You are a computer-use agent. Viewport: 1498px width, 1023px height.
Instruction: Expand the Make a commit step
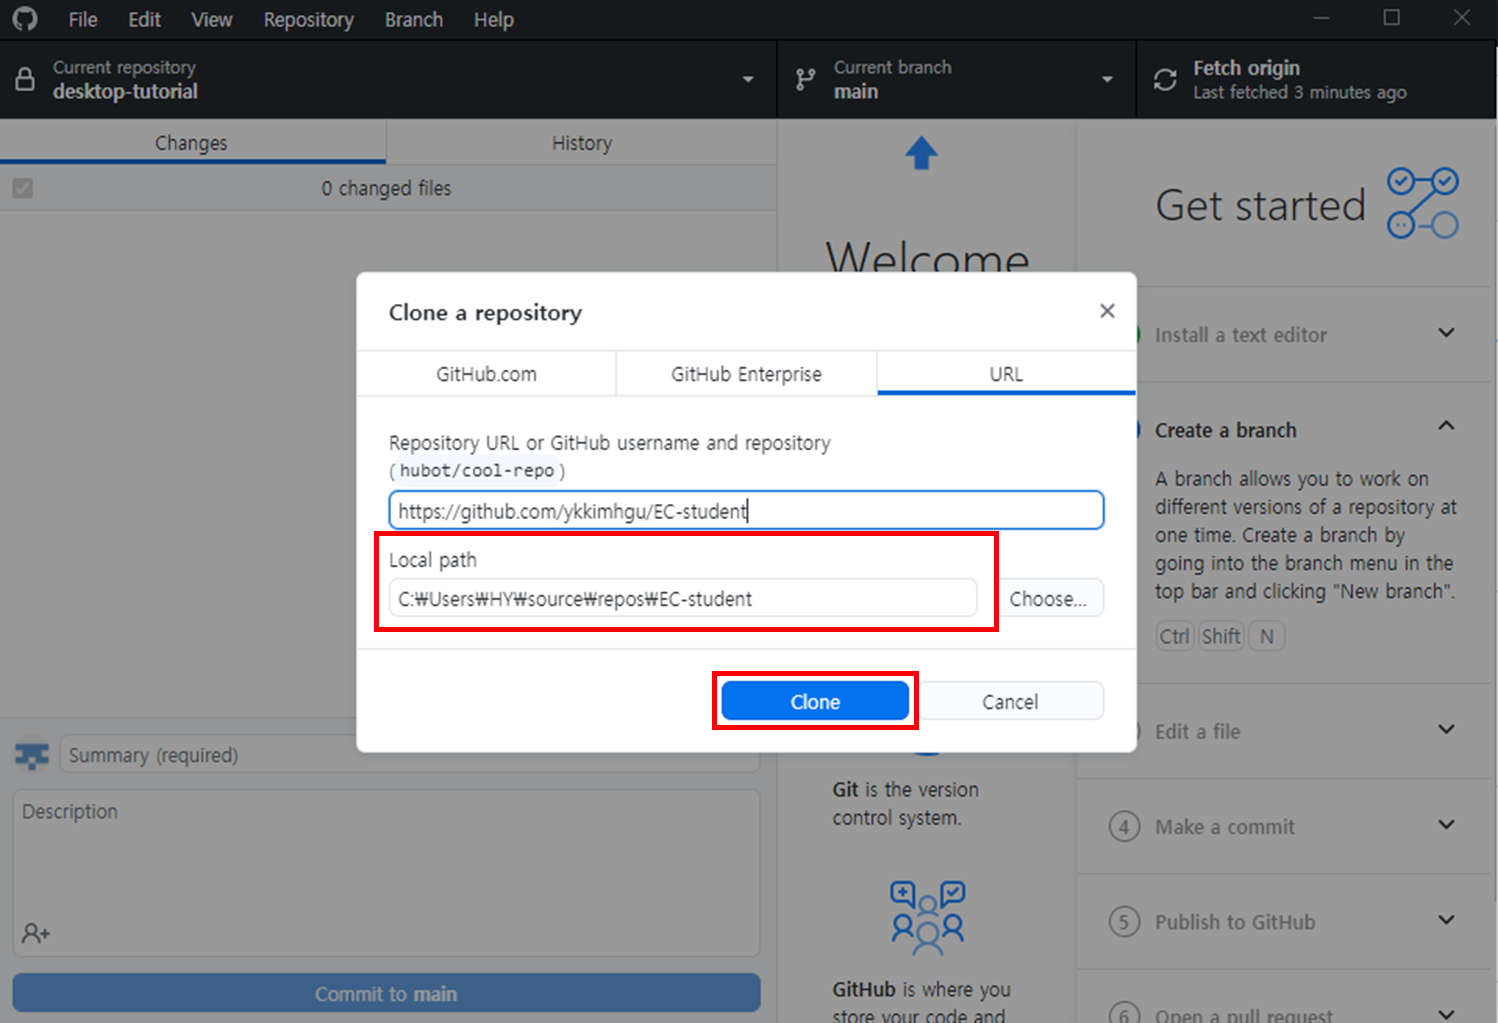pos(1446,825)
